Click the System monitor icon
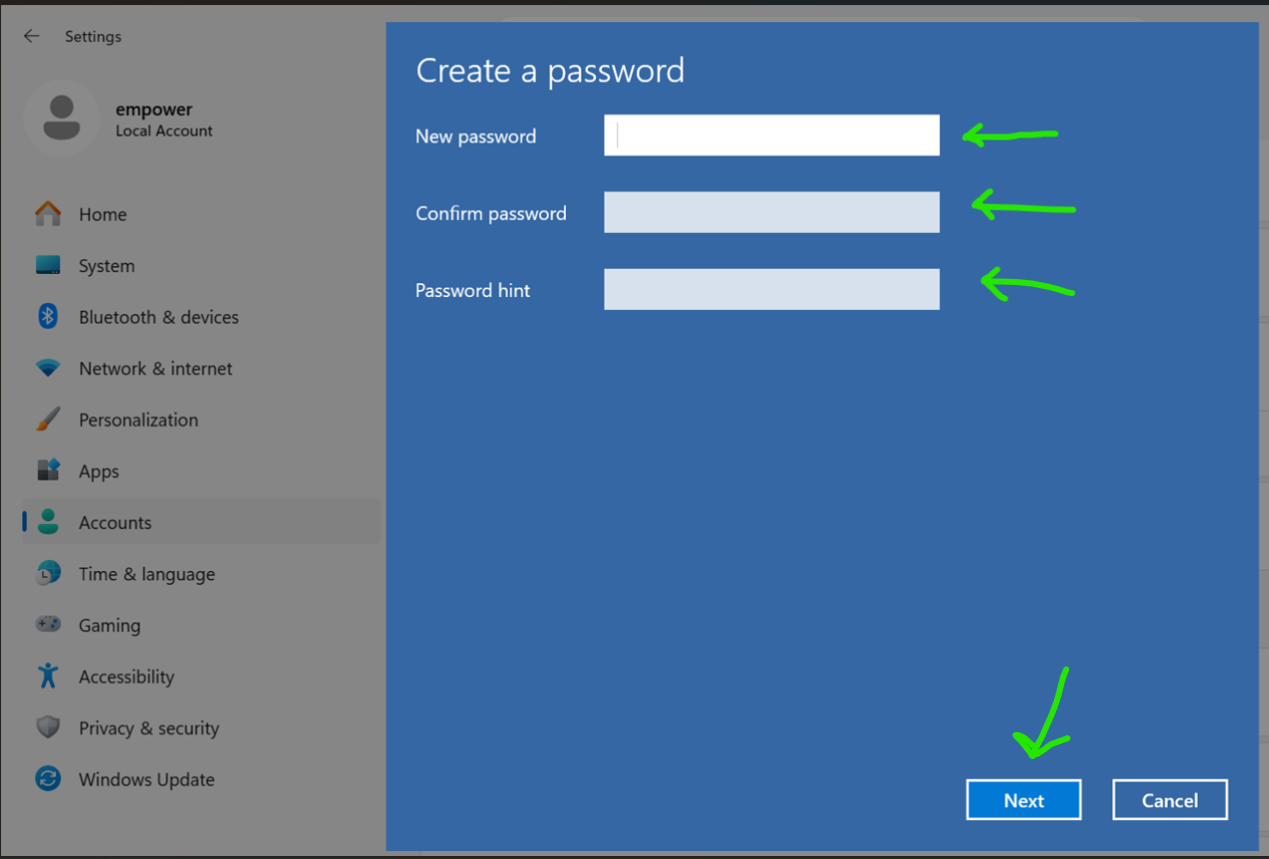Screen dimensions: 1269x859 click(x=48, y=265)
